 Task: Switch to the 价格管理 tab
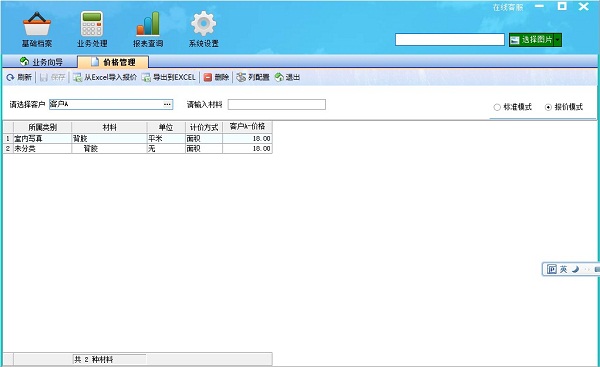(113, 62)
